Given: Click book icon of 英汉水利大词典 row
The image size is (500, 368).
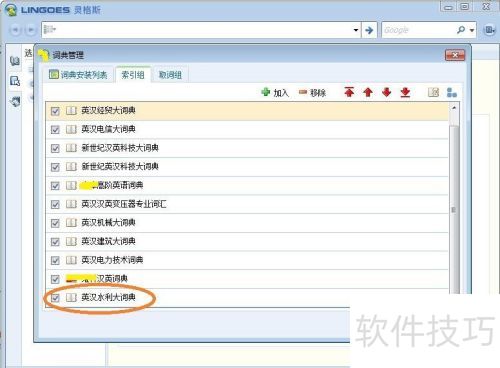Looking at the screenshot, I should coord(71,297).
